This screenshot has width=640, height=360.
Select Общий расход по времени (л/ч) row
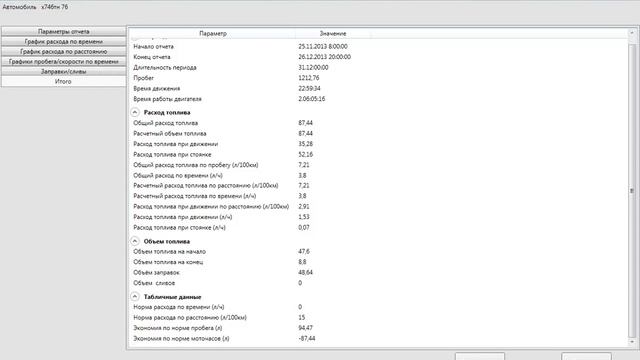379,176
